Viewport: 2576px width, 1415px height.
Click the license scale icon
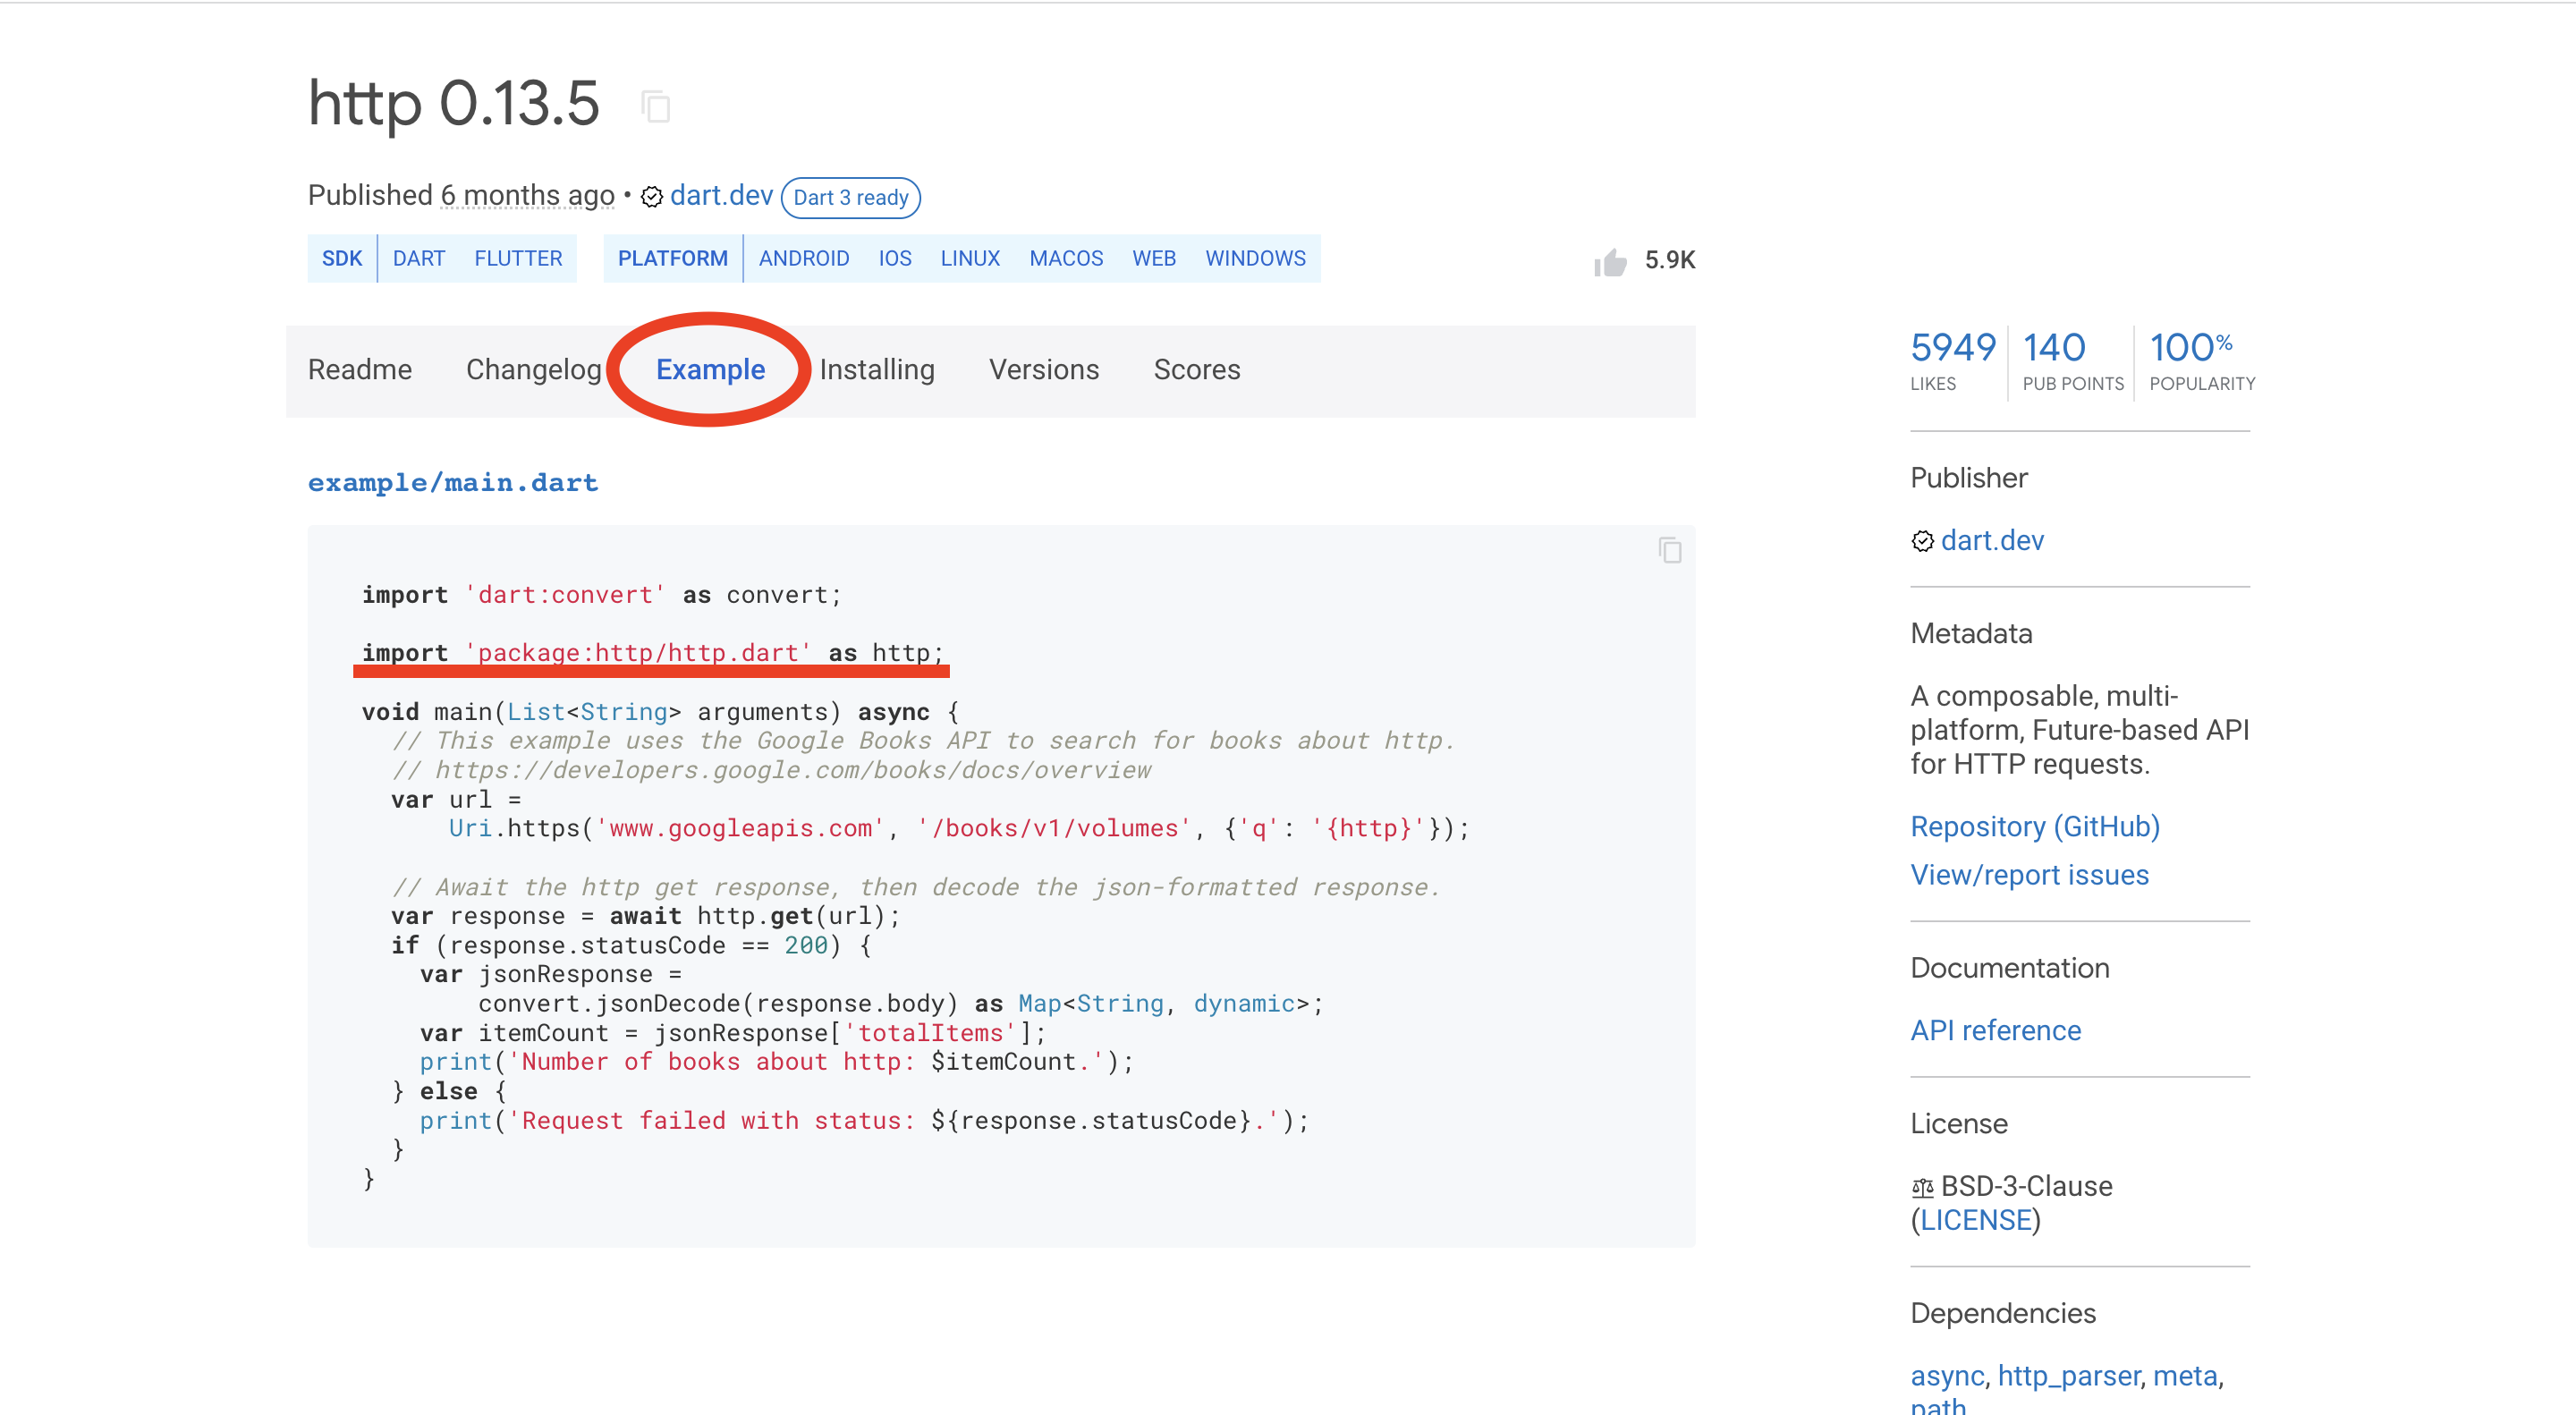click(x=1922, y=1187)
